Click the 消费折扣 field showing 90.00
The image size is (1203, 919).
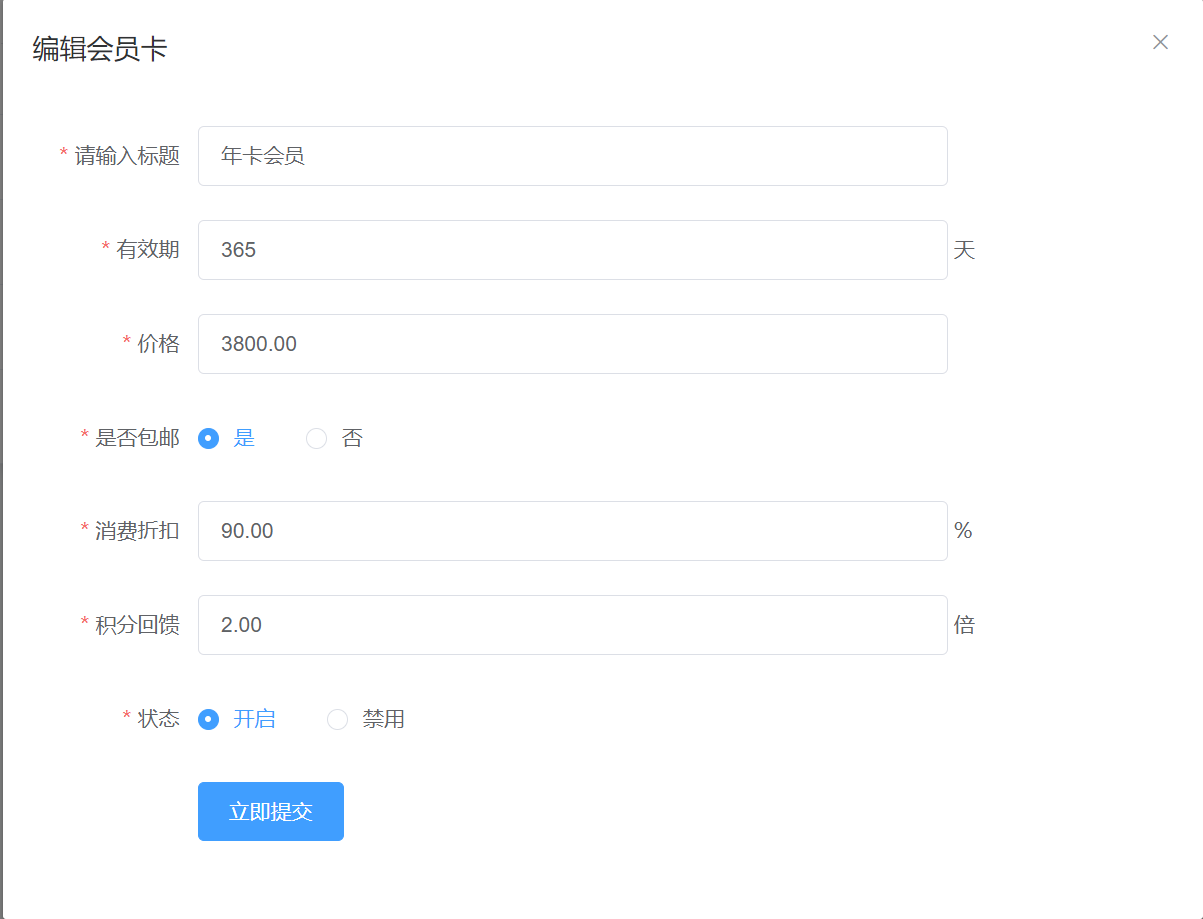point(572,531)
